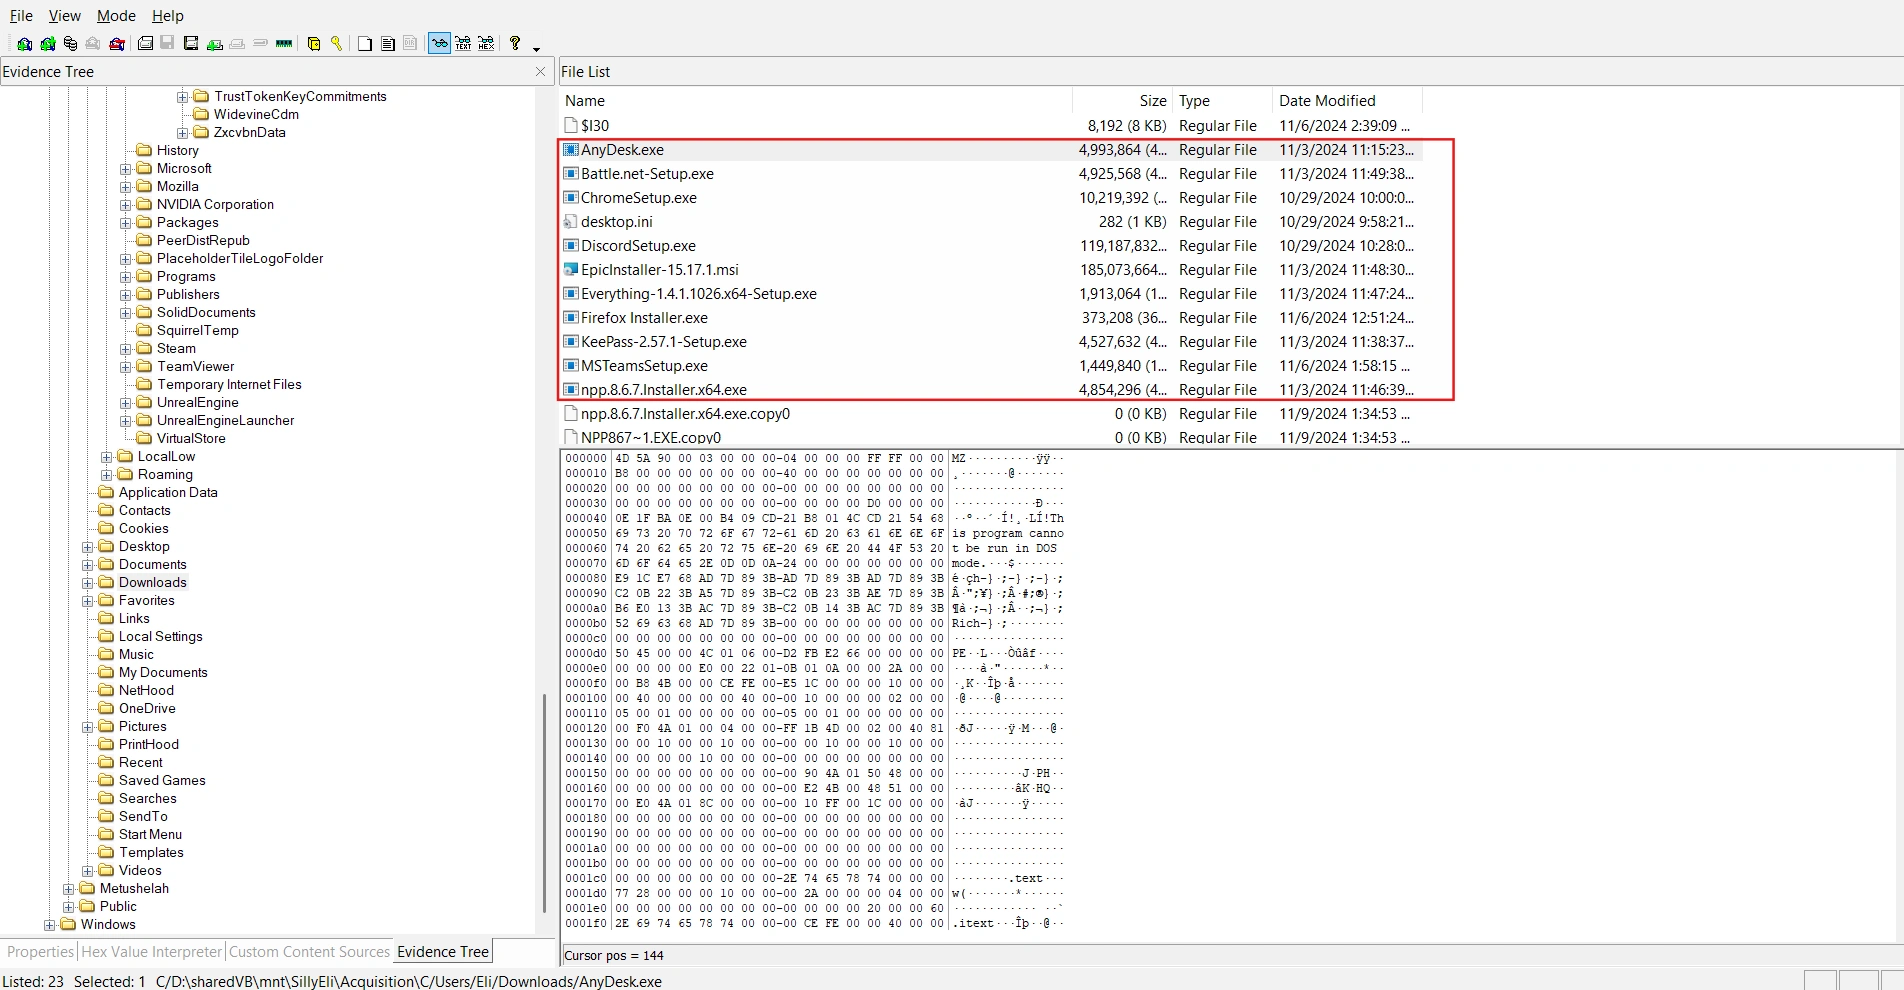Click the Obtain Protected Files safe icon
The width and height of the screenshot is (1904, 990).
pyautogui.click(x=313, y=43)
